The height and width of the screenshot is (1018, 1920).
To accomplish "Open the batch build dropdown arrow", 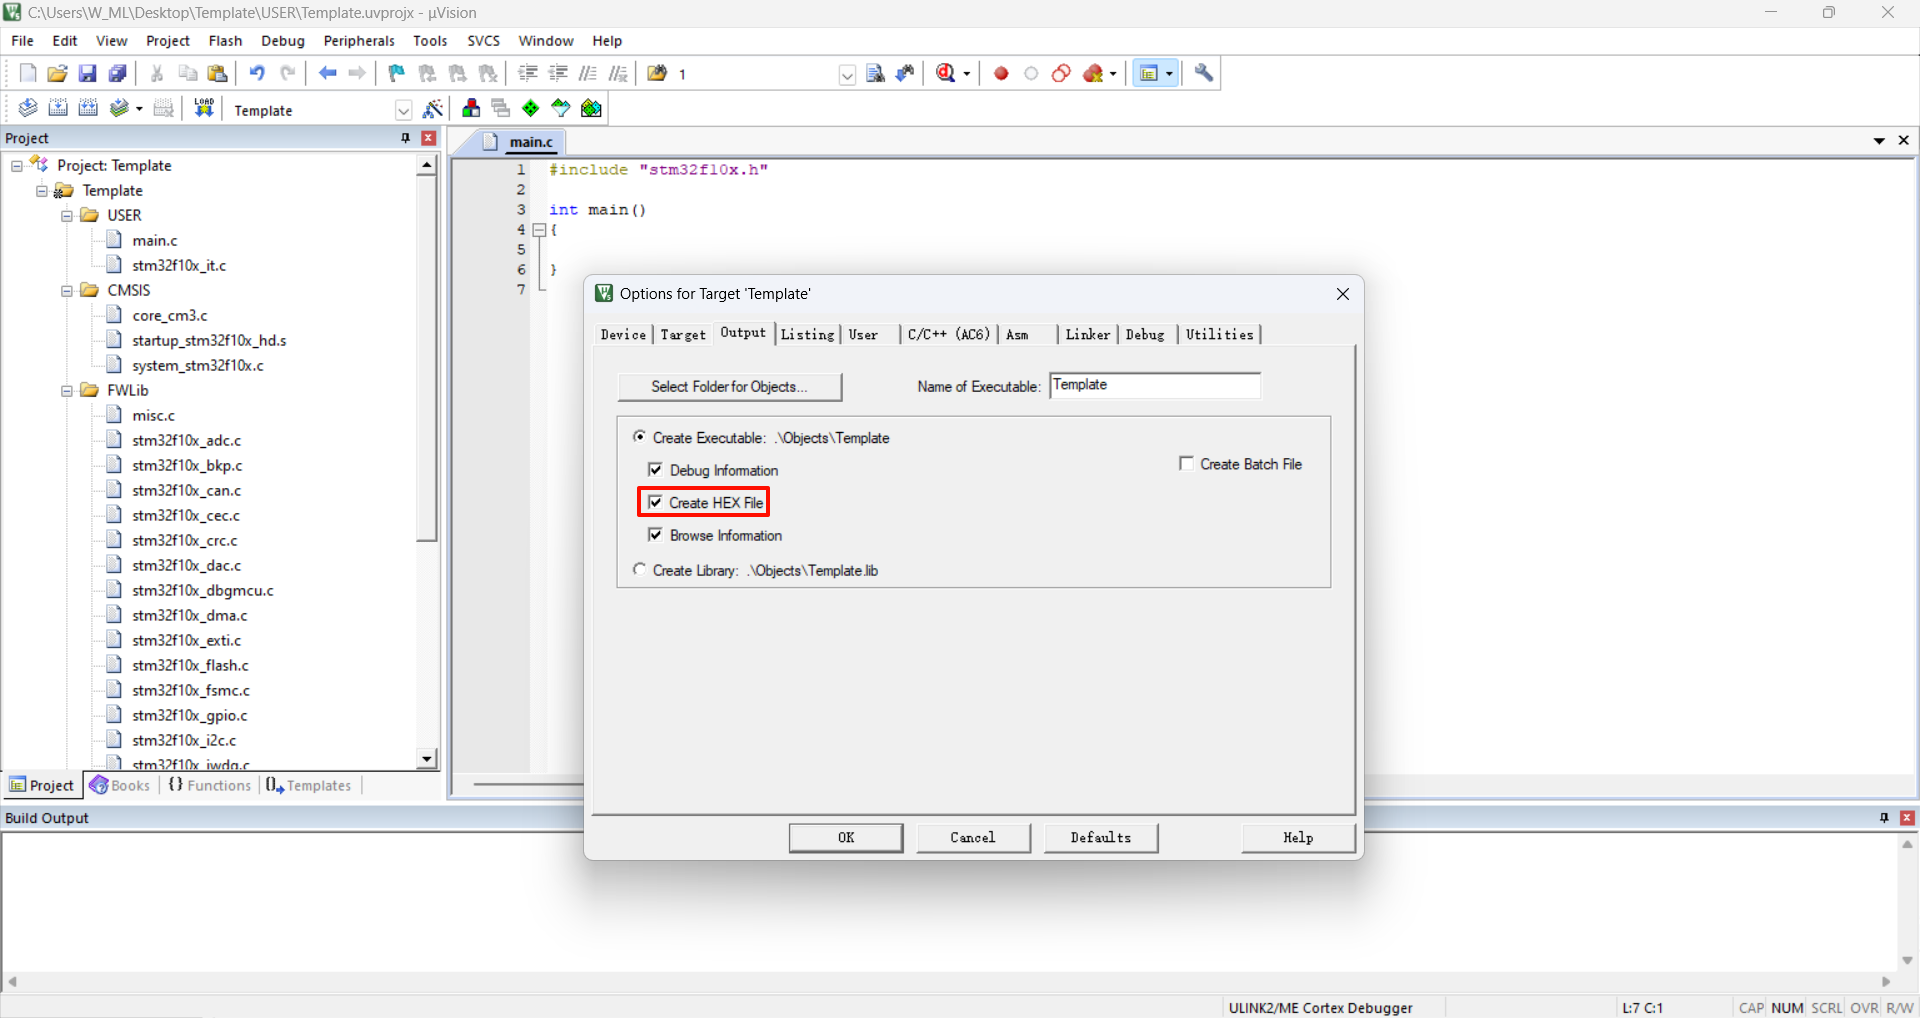I will (139, 109).
